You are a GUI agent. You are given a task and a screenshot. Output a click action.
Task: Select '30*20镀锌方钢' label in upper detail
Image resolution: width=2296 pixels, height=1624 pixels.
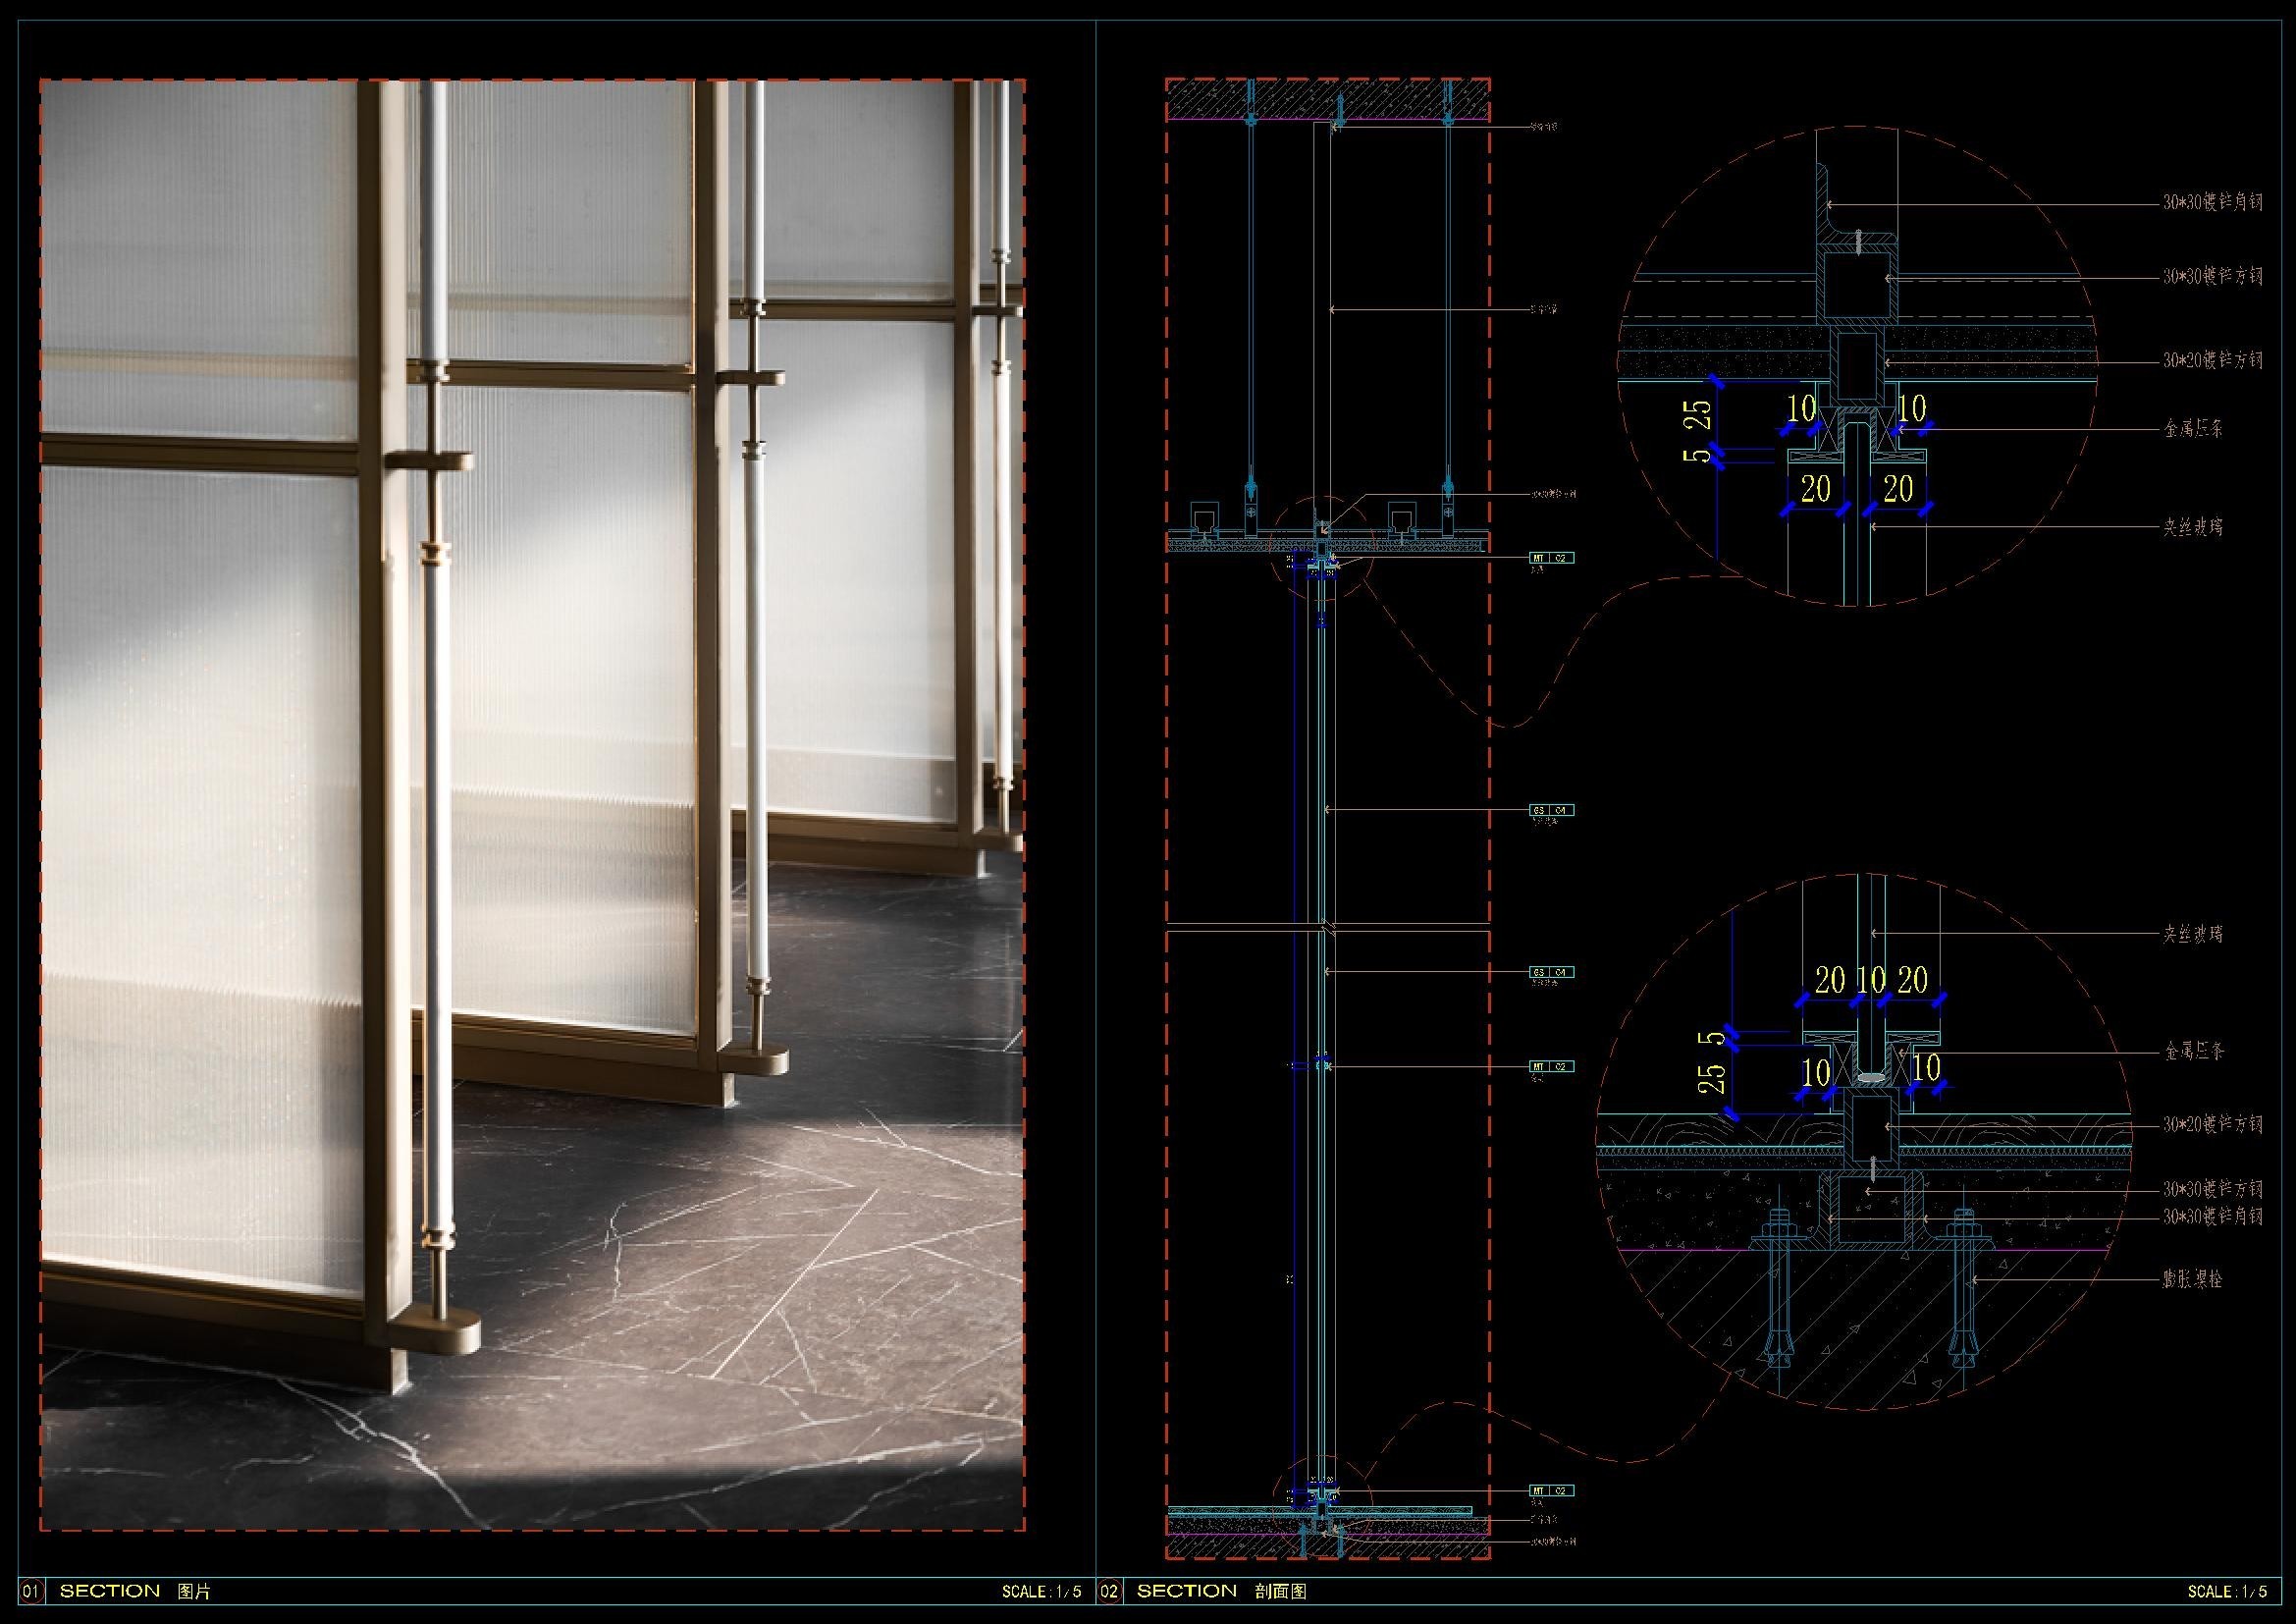(2212, 360)
